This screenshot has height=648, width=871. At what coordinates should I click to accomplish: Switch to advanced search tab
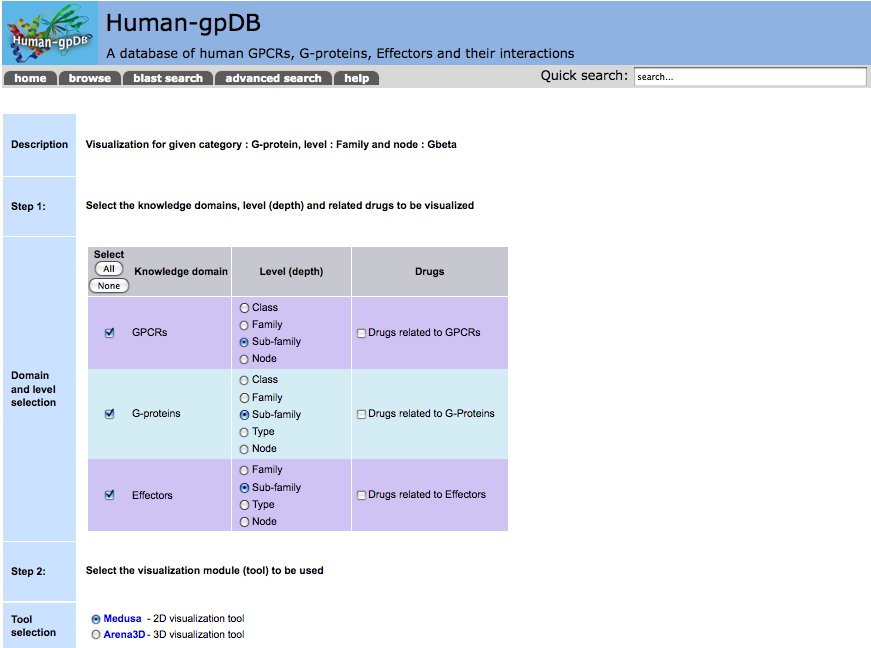273,78
